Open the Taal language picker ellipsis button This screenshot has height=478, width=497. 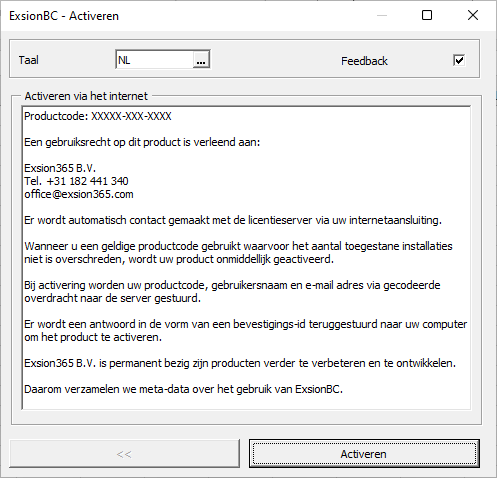click(x=201, y=60)
